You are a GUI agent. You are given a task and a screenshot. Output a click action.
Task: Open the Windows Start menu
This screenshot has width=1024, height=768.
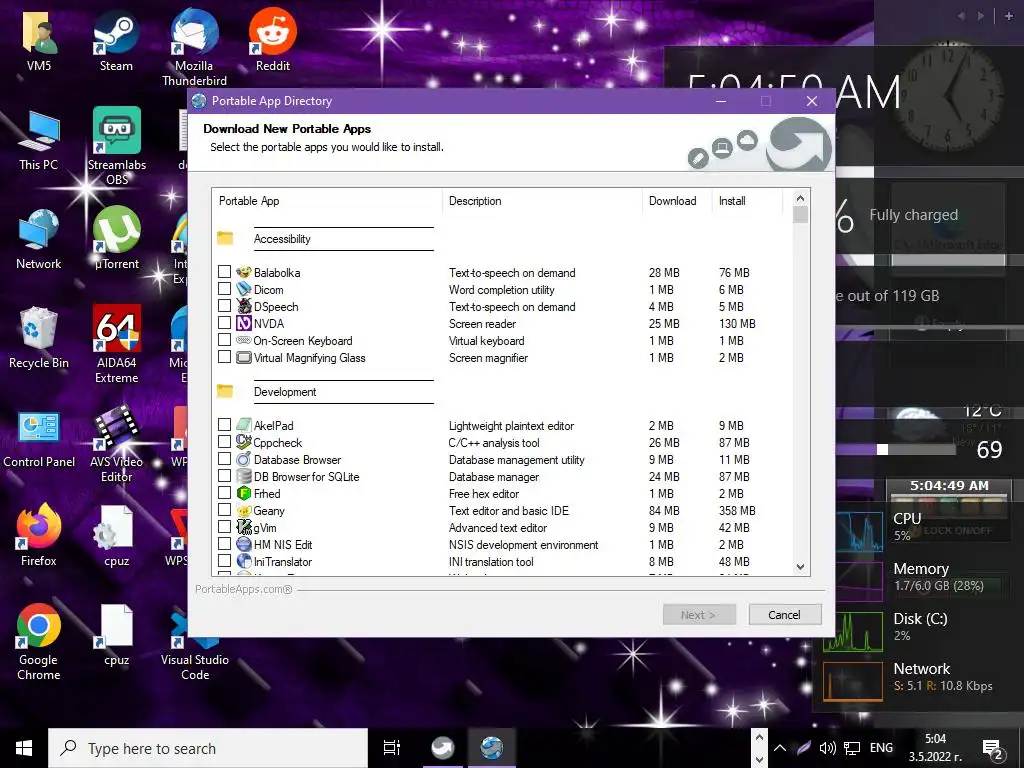pos(24,748)
